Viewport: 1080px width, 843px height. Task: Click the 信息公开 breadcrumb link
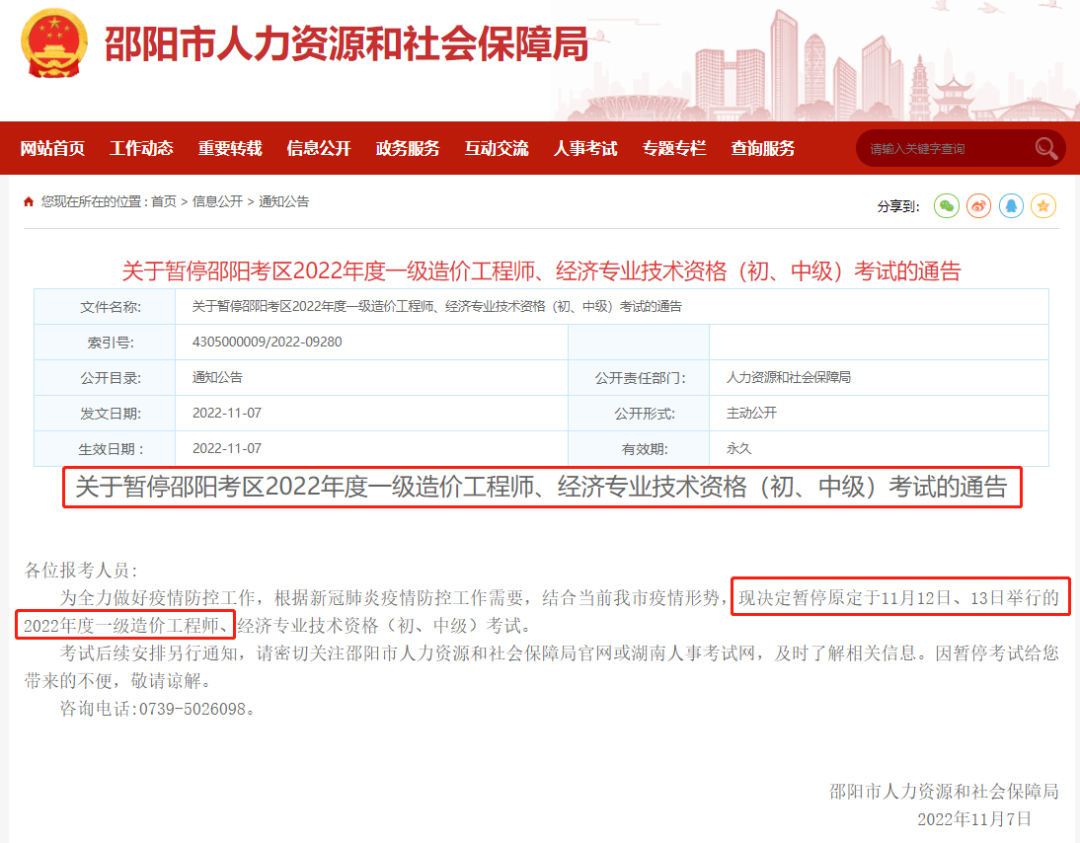217,202
